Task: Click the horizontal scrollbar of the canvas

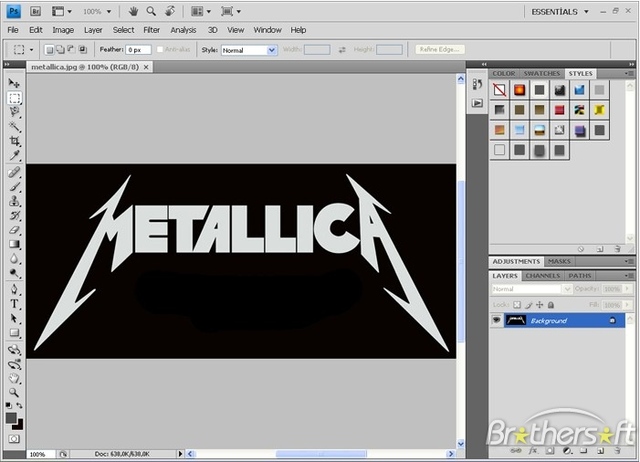Action: pyautogui.click(x=320, y=454)
